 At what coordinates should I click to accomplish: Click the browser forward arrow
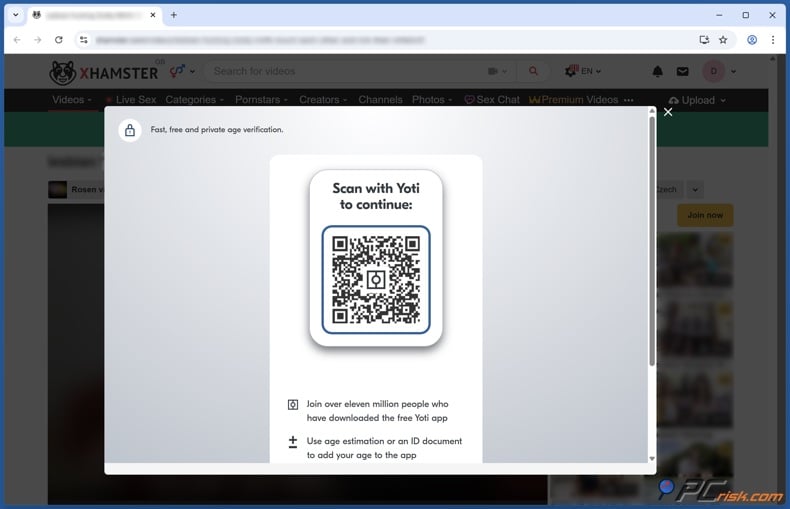click(x=38, y=40)
